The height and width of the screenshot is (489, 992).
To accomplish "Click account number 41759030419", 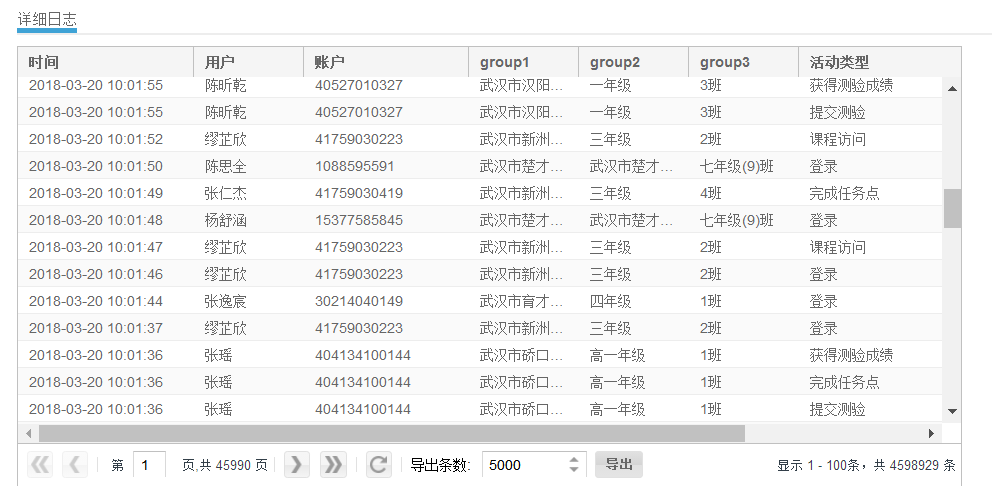I will (359, 194).
